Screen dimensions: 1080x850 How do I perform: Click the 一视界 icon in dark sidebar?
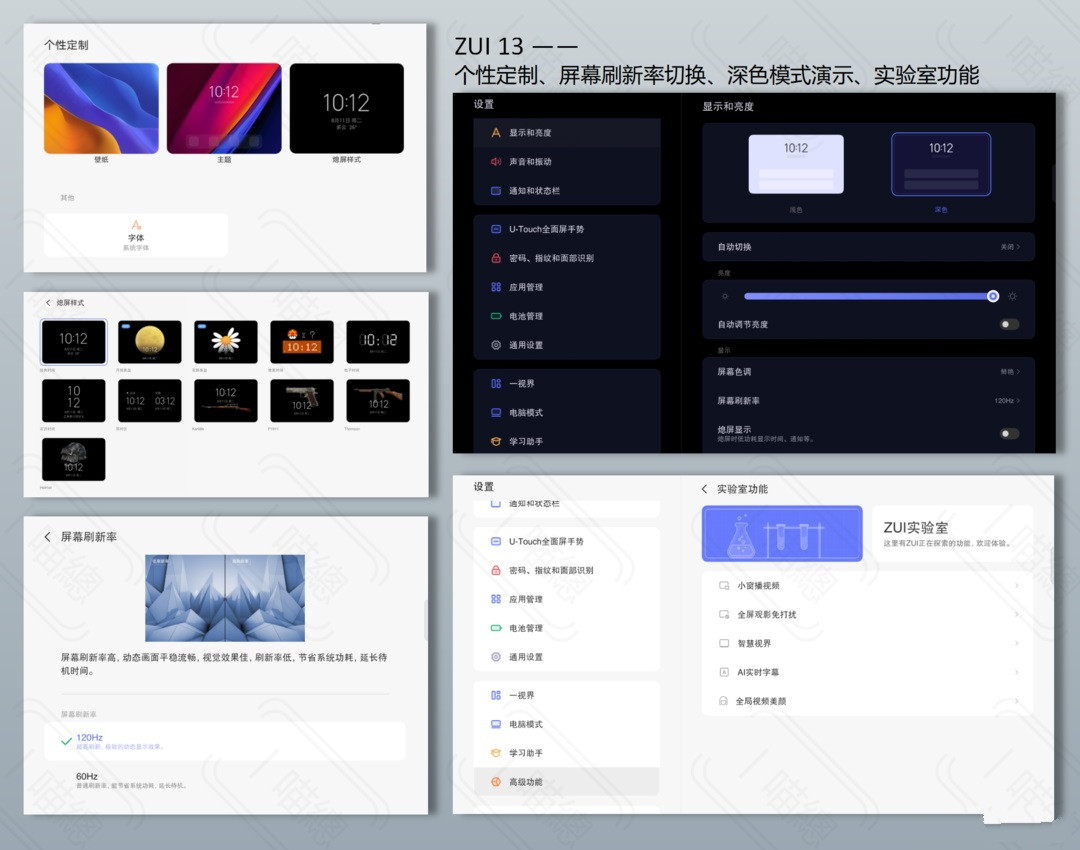coord(496,384)
